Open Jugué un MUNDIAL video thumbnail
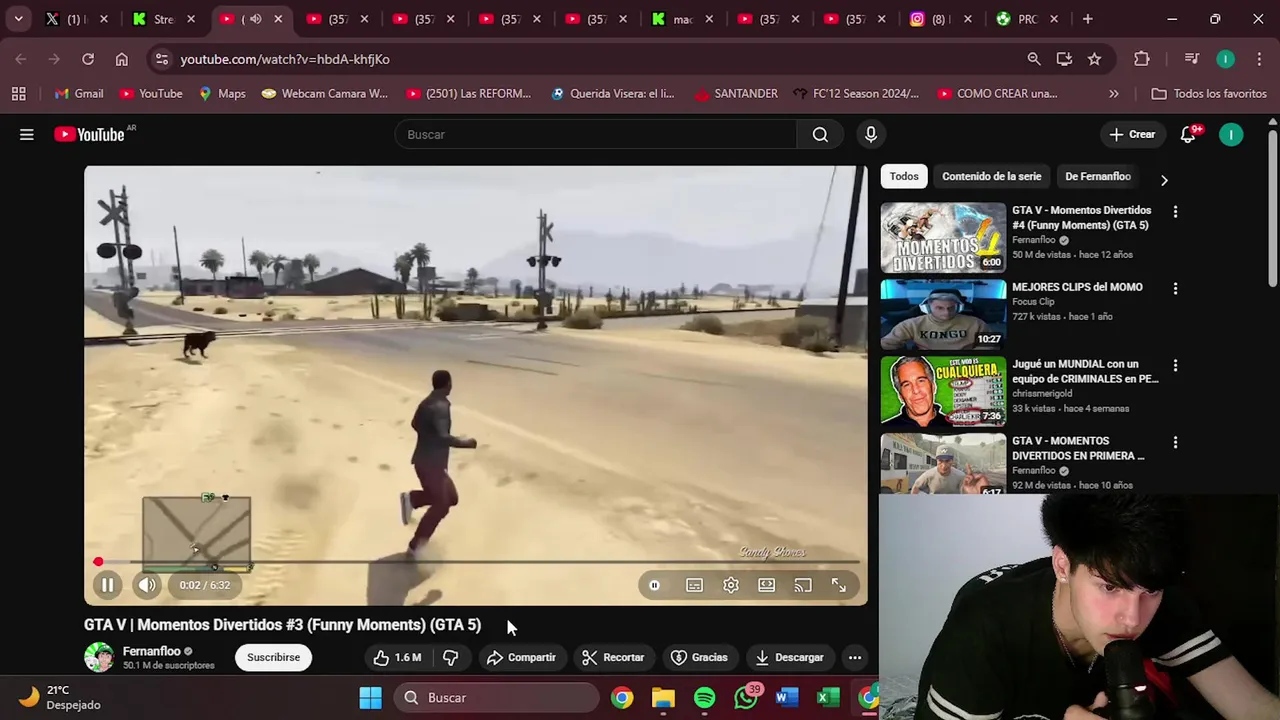Viewport: 1280px width, 720px height. pyautogui.click(x=943, y=391)
